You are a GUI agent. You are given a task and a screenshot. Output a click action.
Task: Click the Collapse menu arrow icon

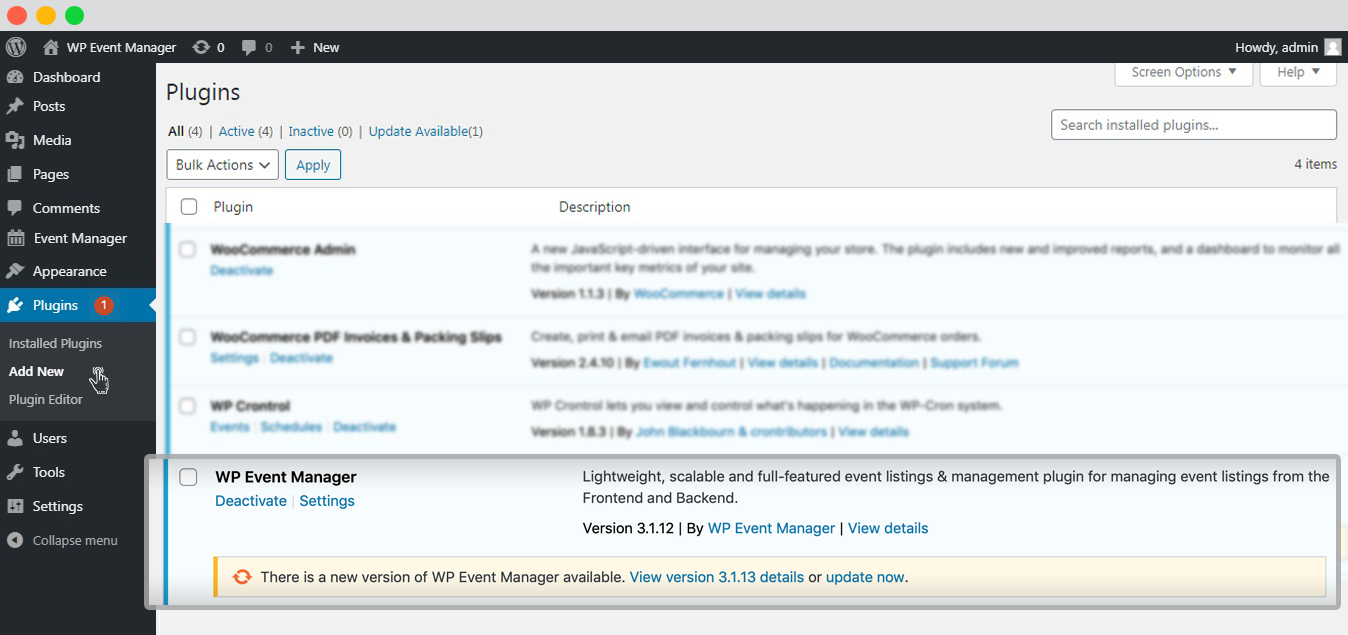15,540
